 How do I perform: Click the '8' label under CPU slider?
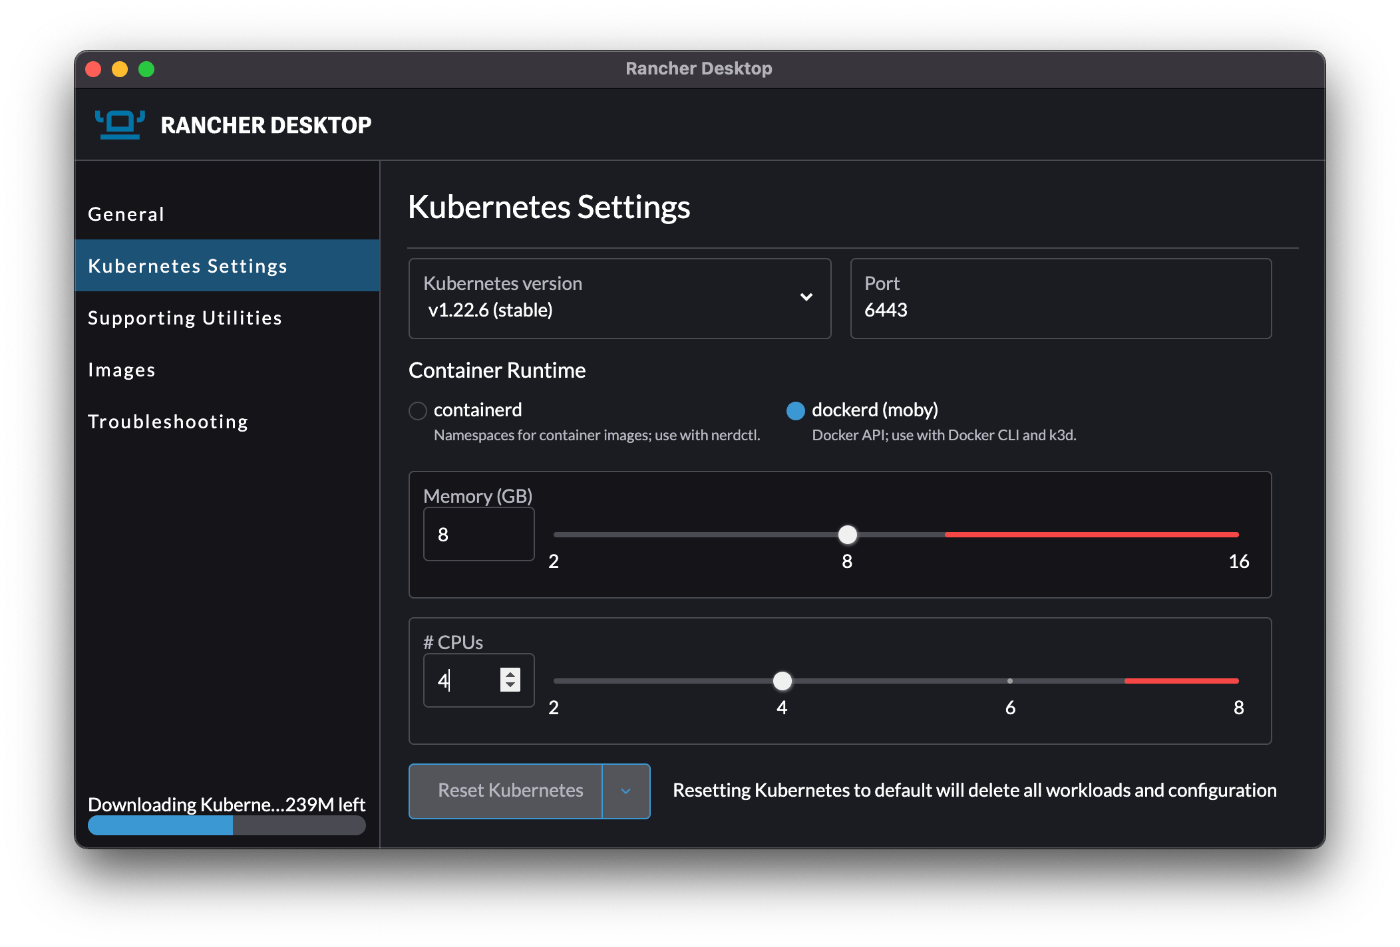coord(1239,707)
